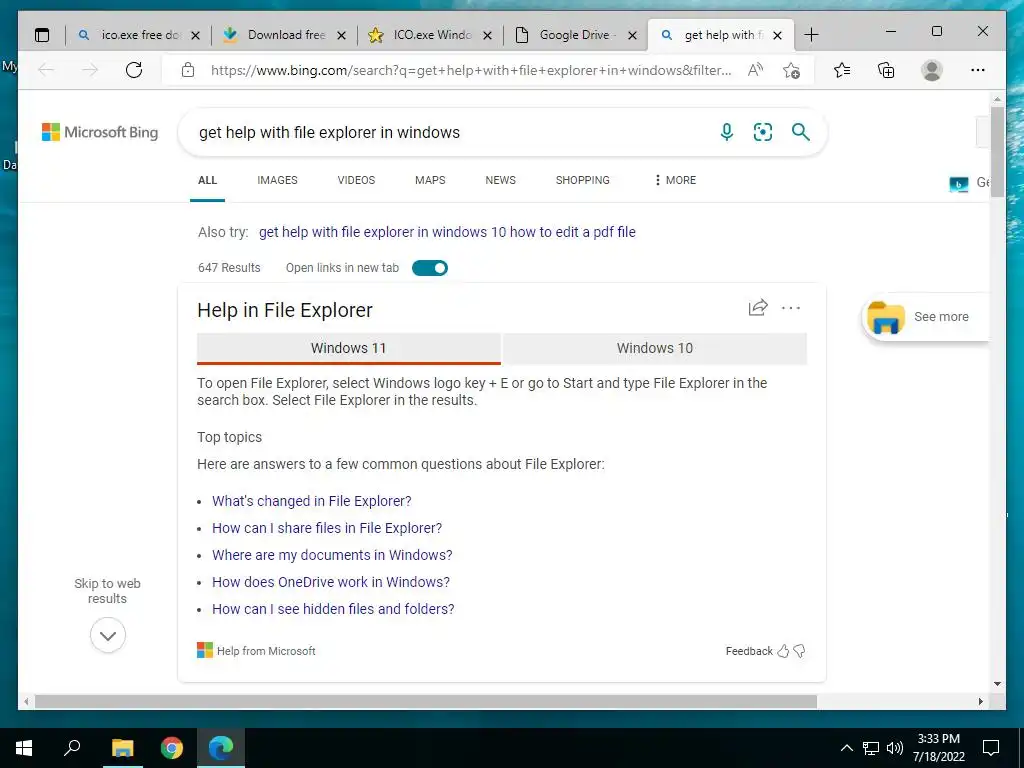Image resolution: width=1024 pixels, height=768 pixels.
Task: Close the 'ico.exe free do' tab
Action: 195,35
